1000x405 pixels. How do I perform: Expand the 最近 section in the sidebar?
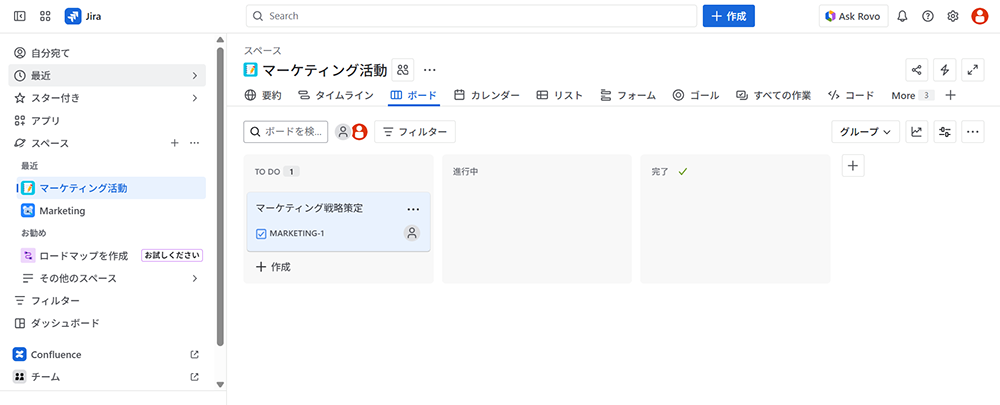pyautogui.click(x=194, y=75)
